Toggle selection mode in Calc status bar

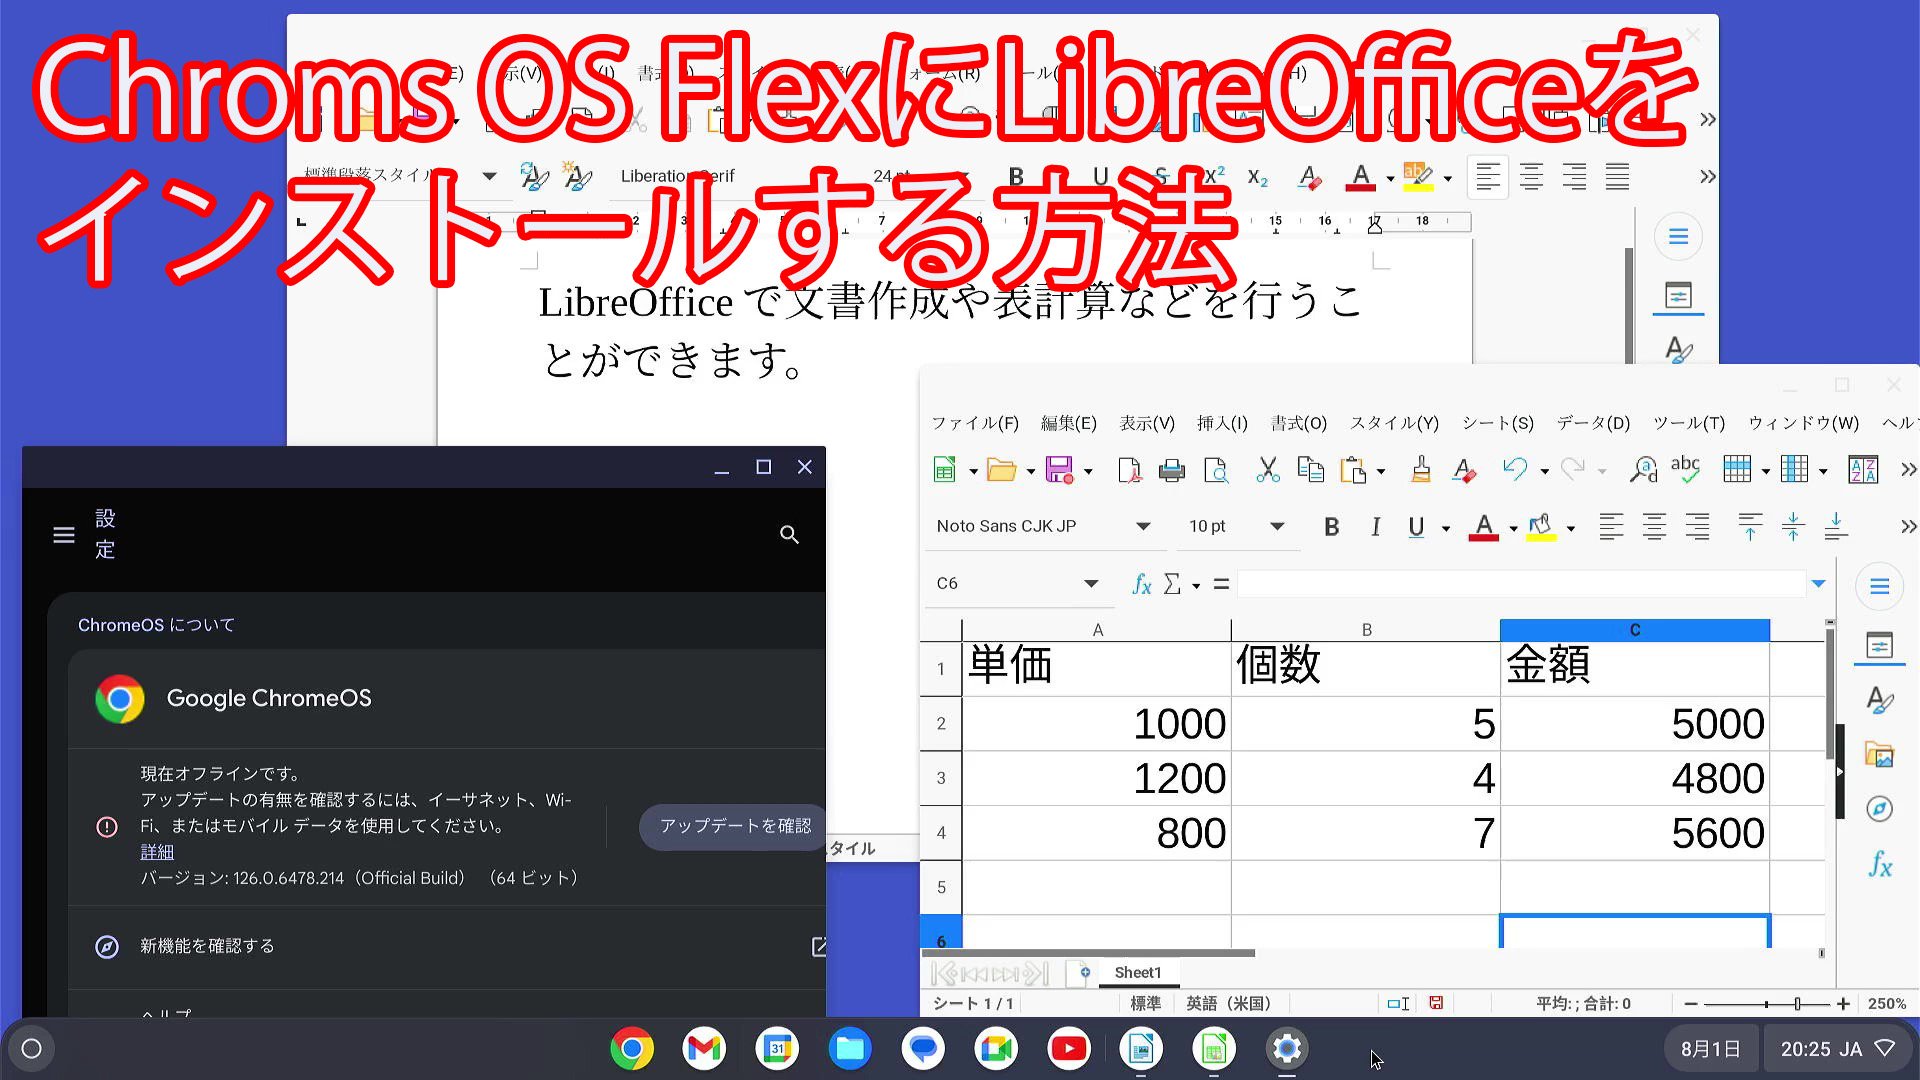[x=1398, y=1003]
